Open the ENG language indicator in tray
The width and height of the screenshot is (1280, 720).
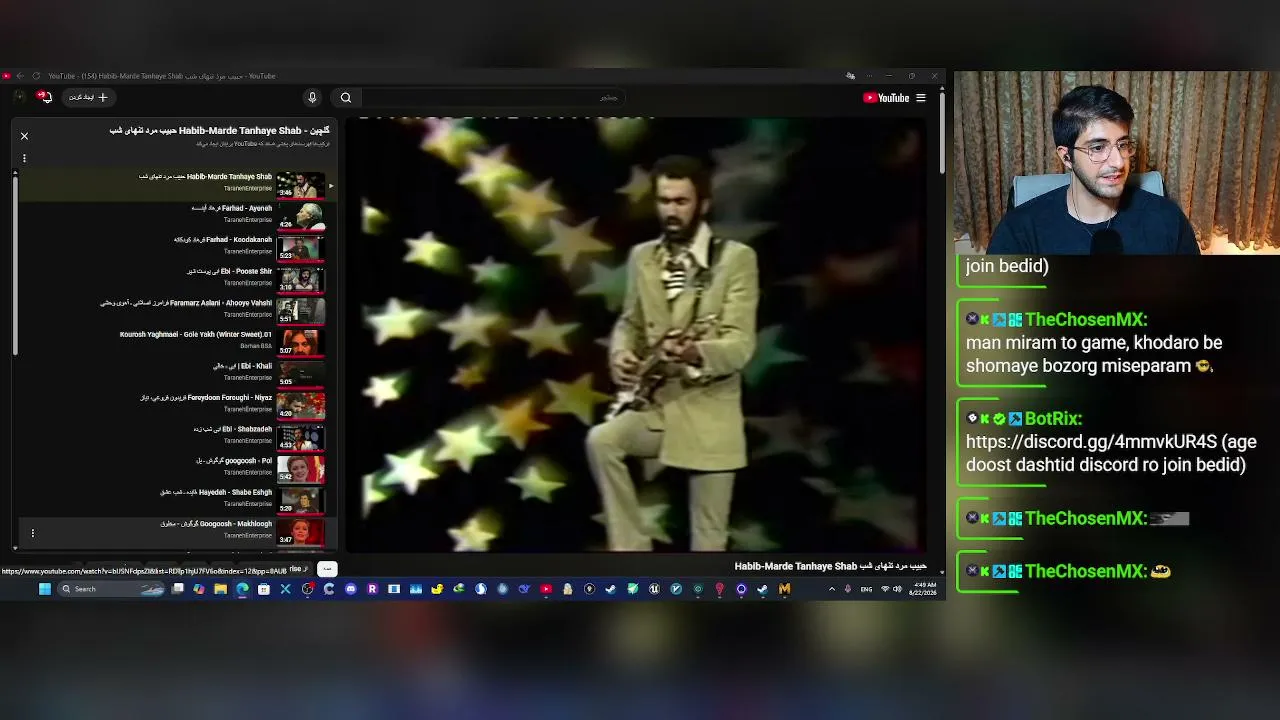pyautogui.click(x=866, y=589)
